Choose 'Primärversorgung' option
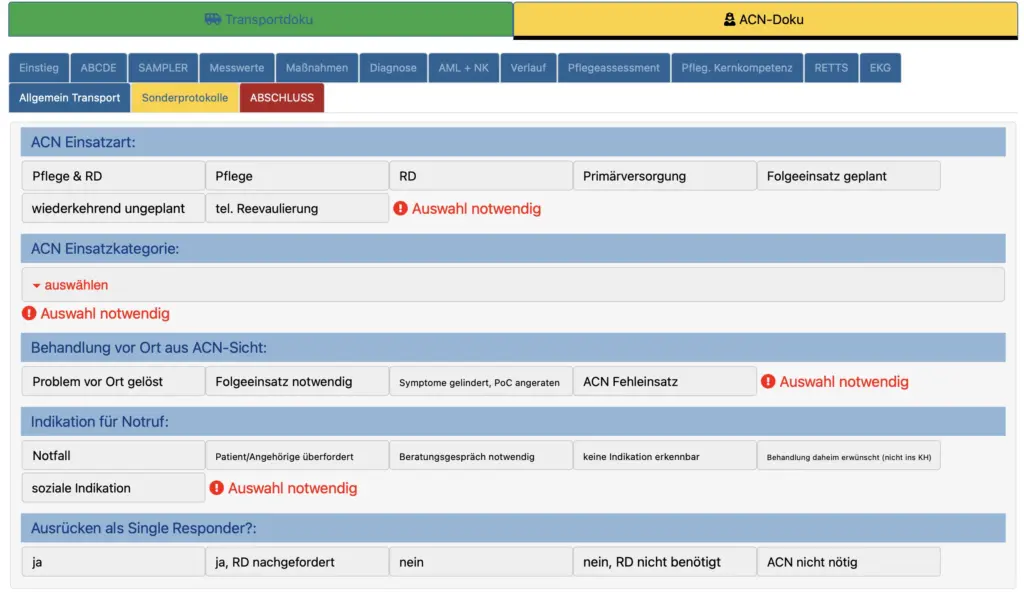 click(664, 176)
